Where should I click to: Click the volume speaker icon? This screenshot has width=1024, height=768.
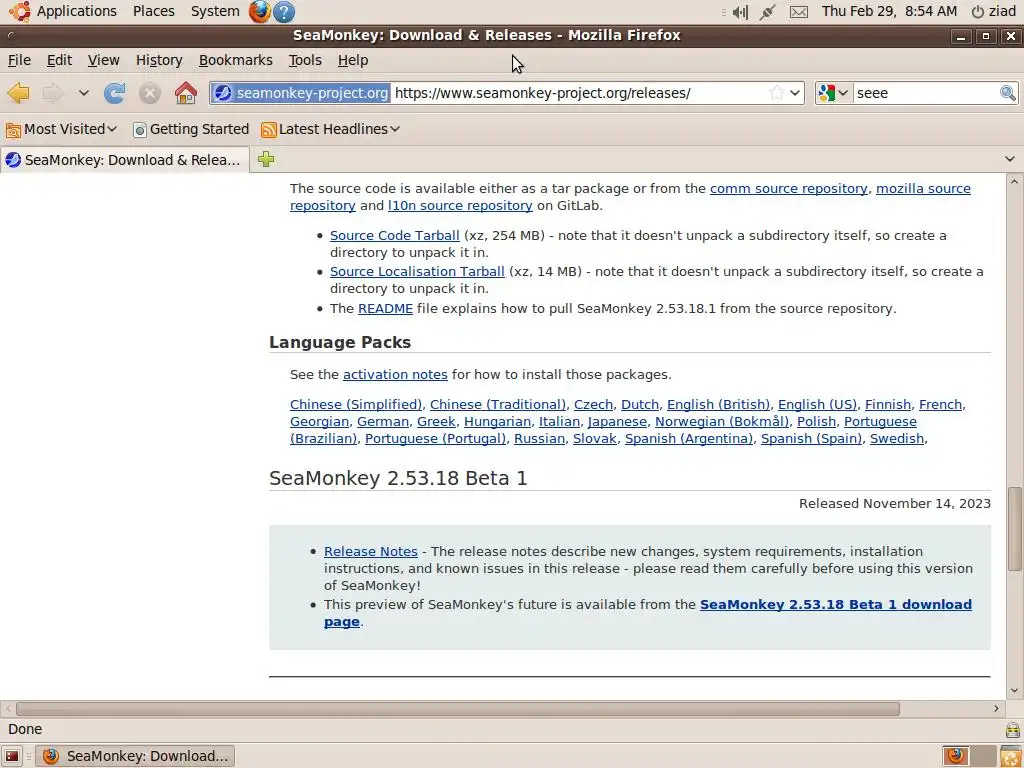[x=740, y=12]
